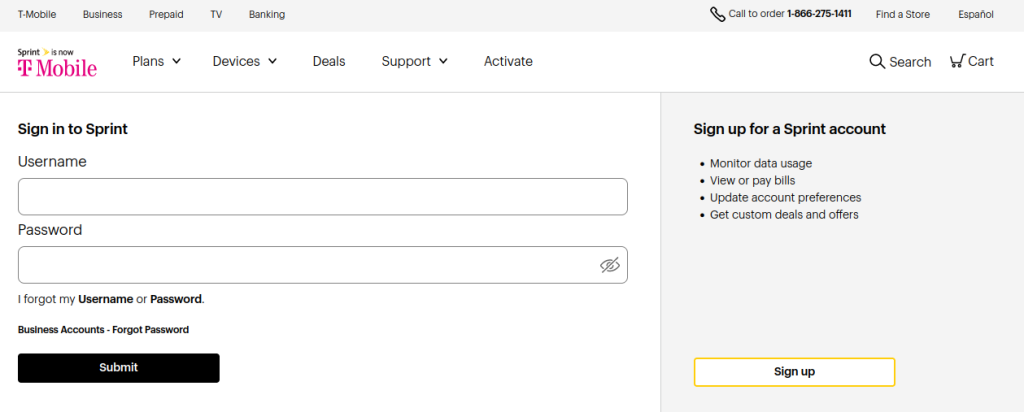The image size is (1024, 412).
Task: Open Business Accounts - Forgot Password link
Action: pyautogui.click(x=103, y=330)
